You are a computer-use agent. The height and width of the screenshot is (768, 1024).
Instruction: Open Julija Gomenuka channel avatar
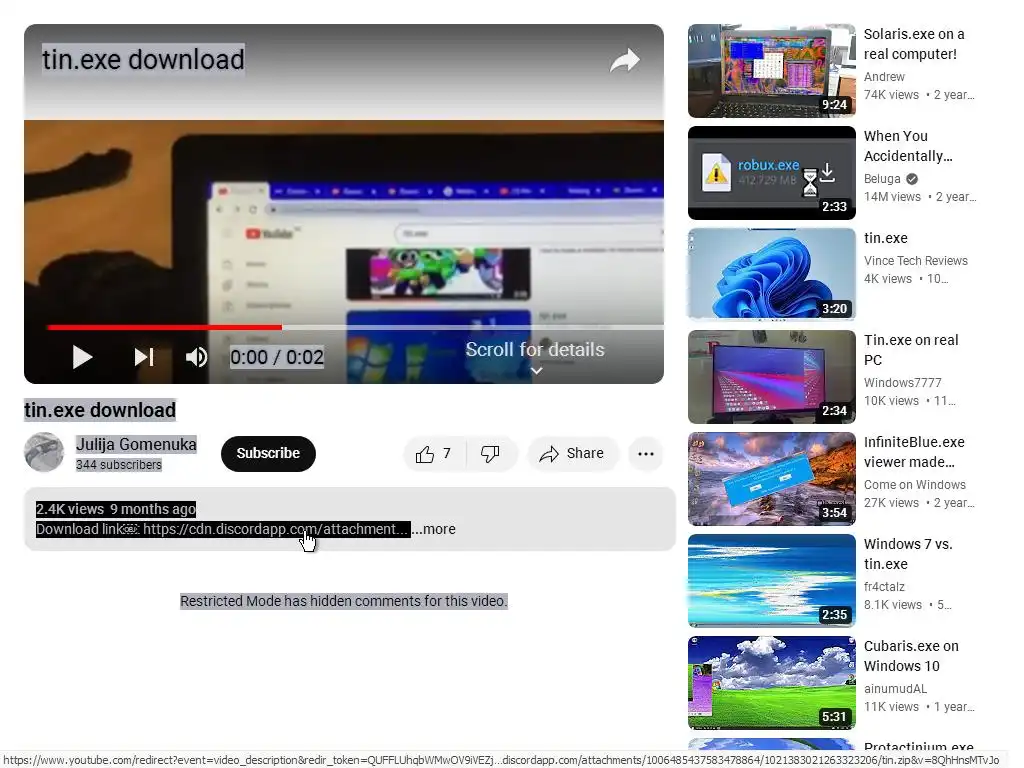pyautogui.click(x=44, y=452)
